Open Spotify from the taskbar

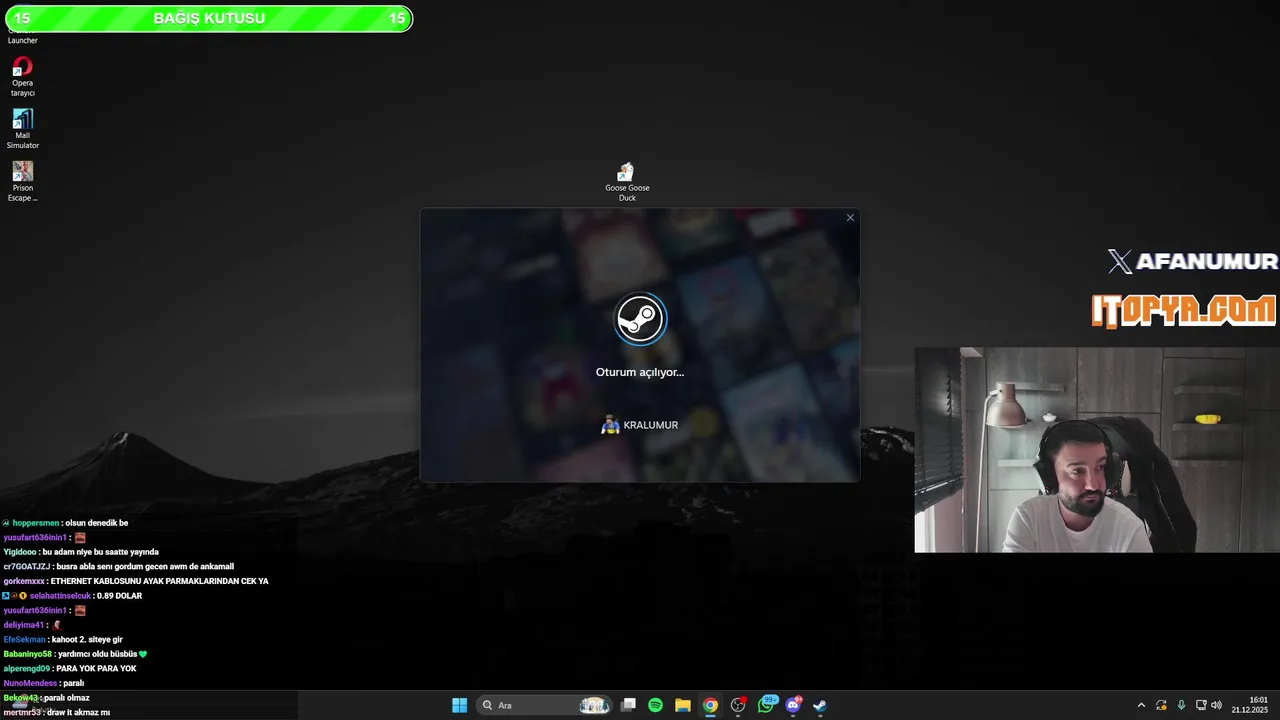(655, 705)
